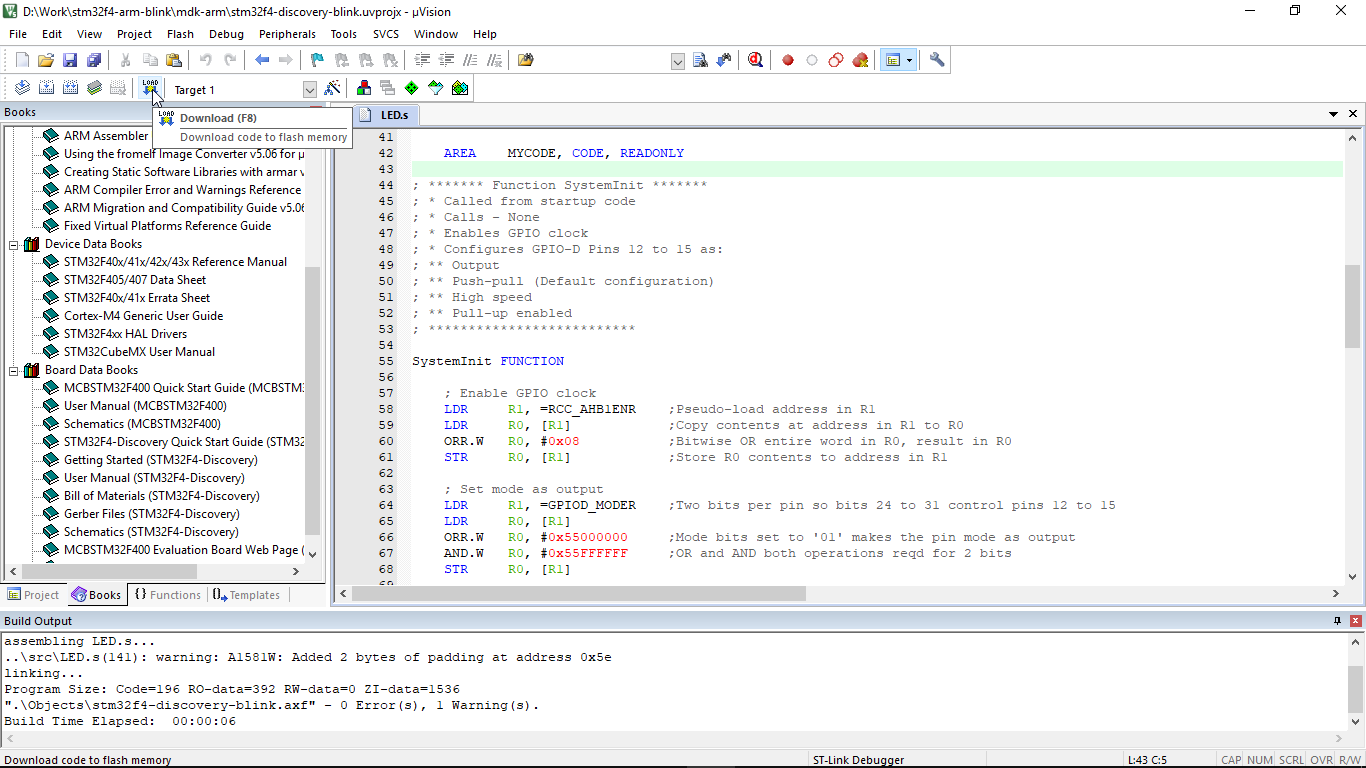Collapse the Board Data Books tree node
Screen dimensions: 1366x768
tap(15, 370)
